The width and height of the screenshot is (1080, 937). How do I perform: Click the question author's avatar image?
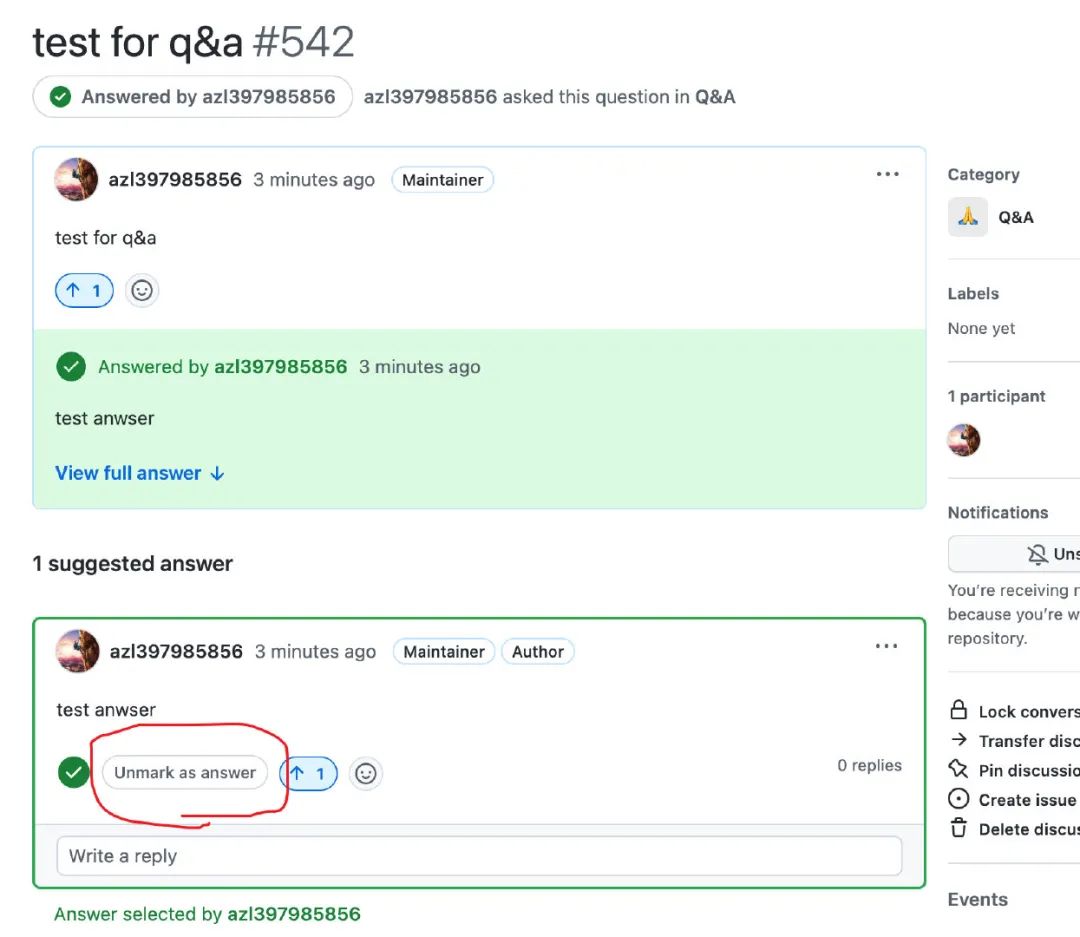76,179
